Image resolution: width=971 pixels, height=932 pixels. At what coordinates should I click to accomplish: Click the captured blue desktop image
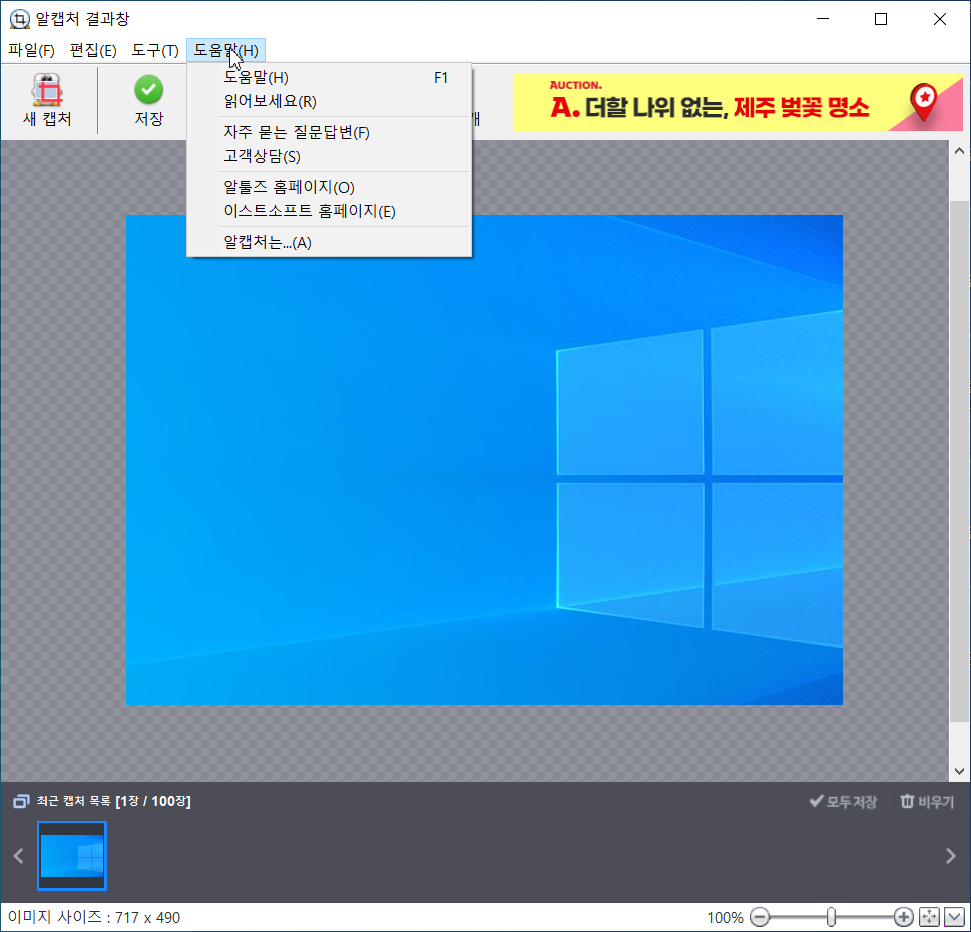pos(484,459)
